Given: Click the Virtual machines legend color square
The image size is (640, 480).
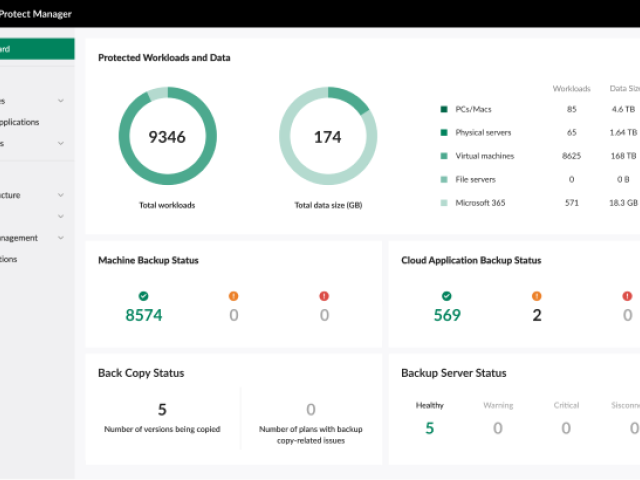Looking at the screenshot, I should click(444, 156).
